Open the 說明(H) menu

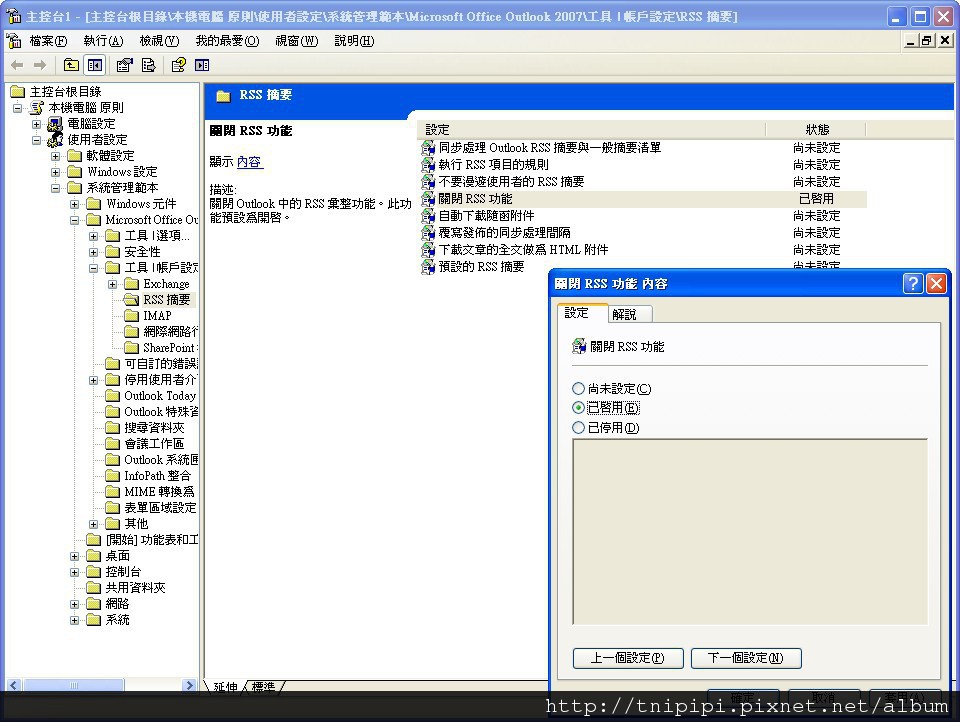click(354, 41)
